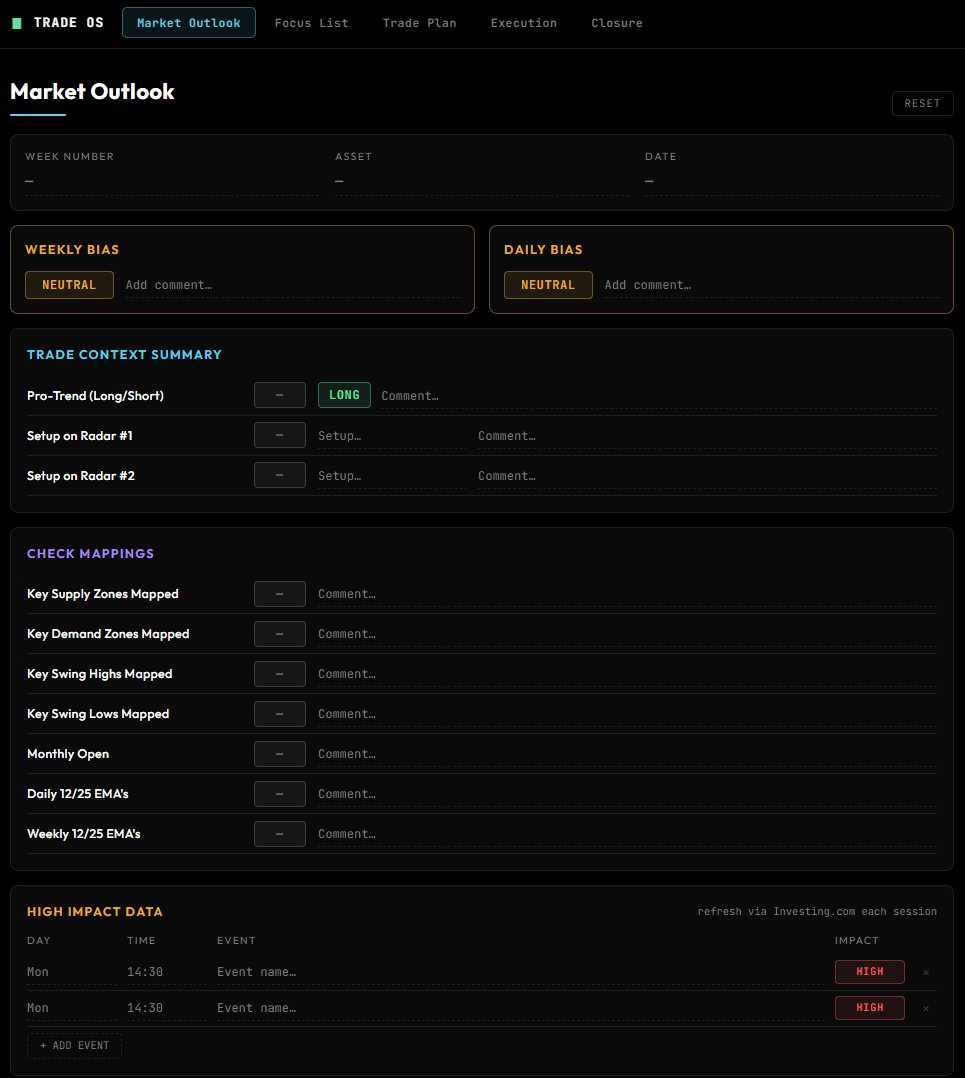This screenshot has height=1078, width=965.
Task: Focus the Weekly Bias comment field
Action: click(x=292, y=285)
